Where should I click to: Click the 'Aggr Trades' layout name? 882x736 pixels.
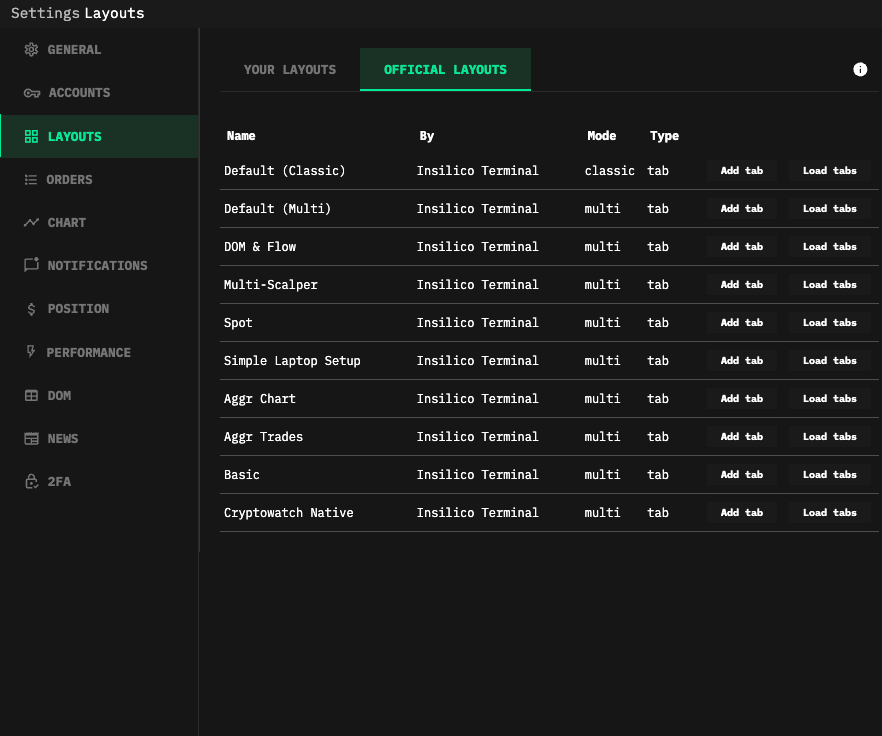(x=263, y=437)
